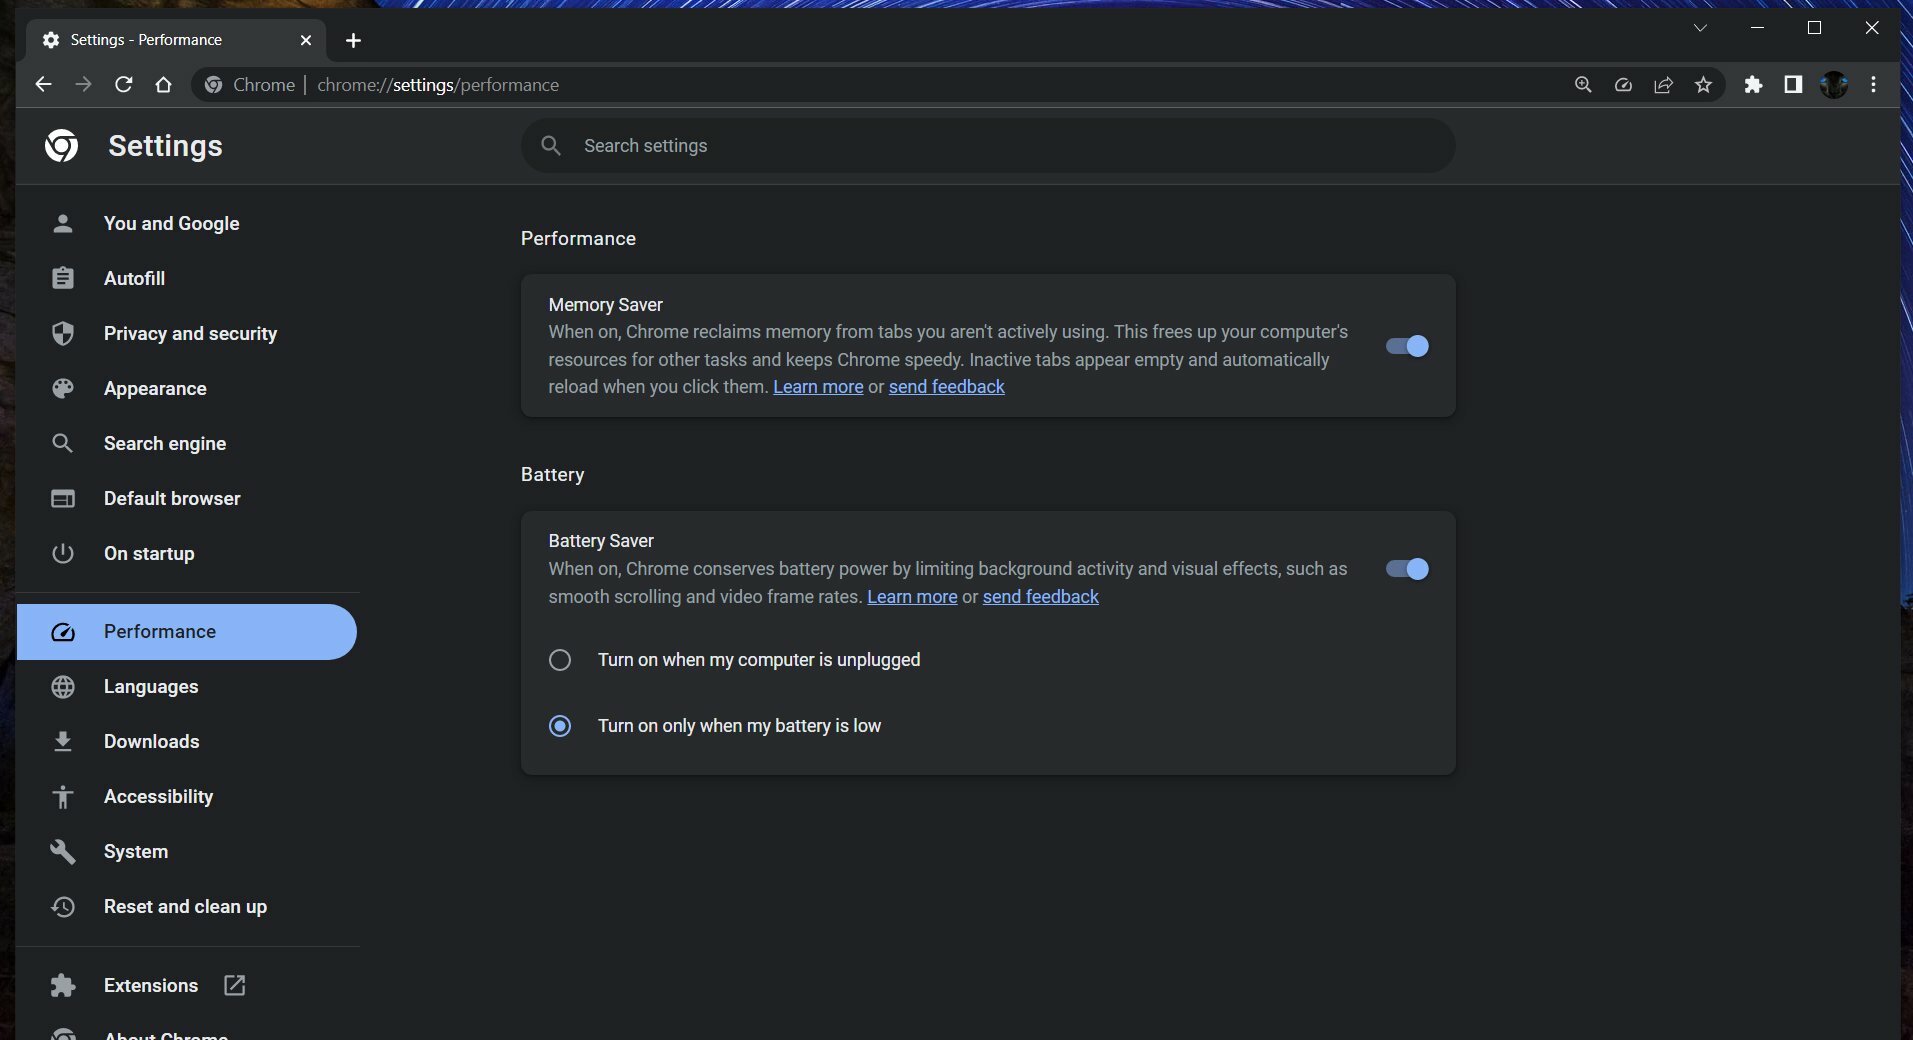The width and height of the screenshot is (1913, 1040).
Task: Open the Extensions puzzle icon in toolbar
Action: [x=1753, y=85]
